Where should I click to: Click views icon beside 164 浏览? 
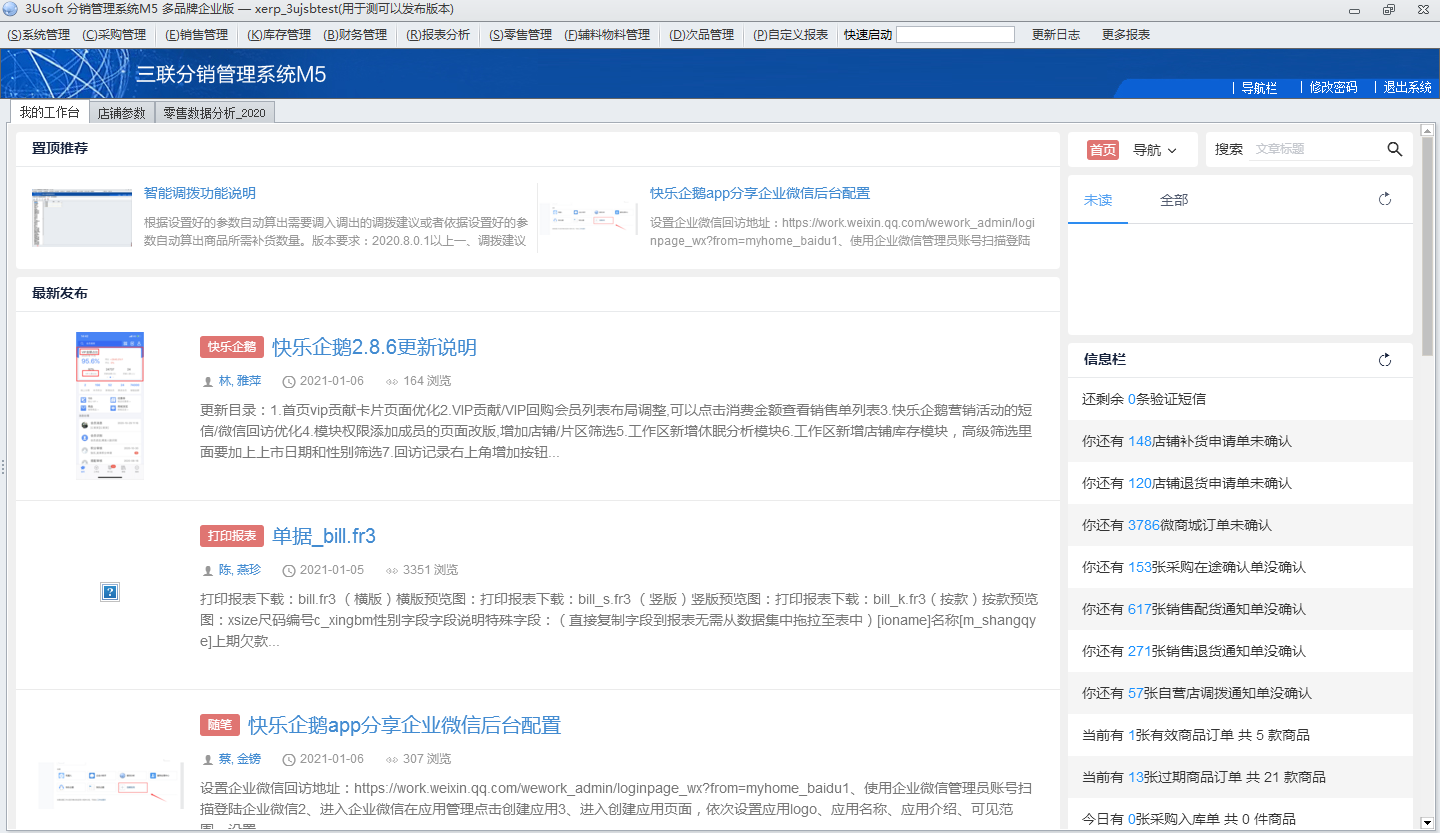(392, 382)
